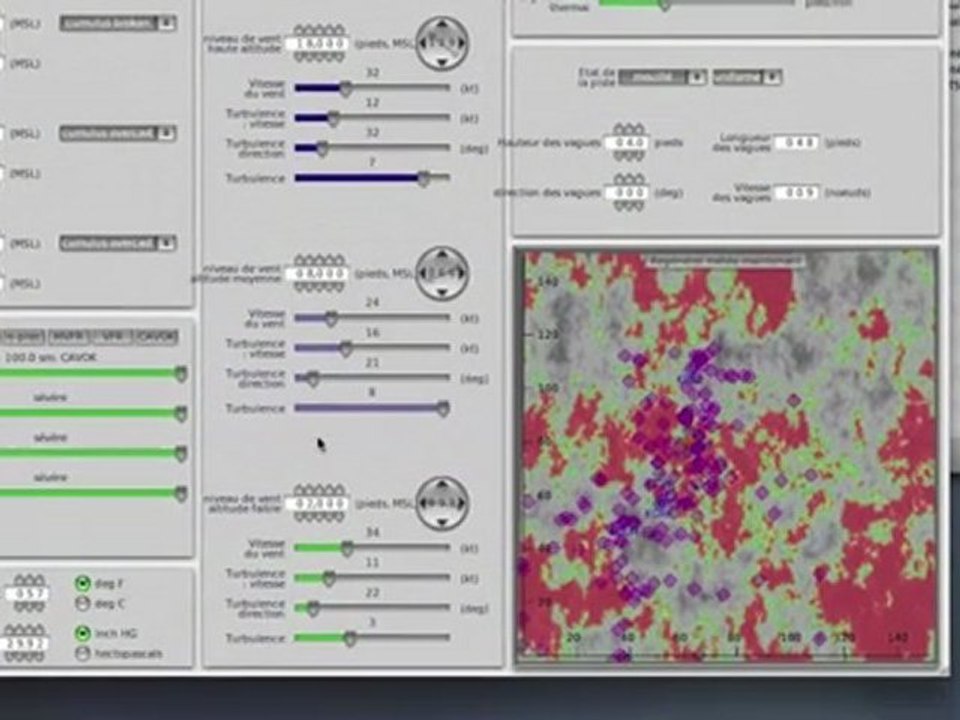Click the mid-altitude wind direction dial
Viewport: 960px width, 720px height.
442,273
